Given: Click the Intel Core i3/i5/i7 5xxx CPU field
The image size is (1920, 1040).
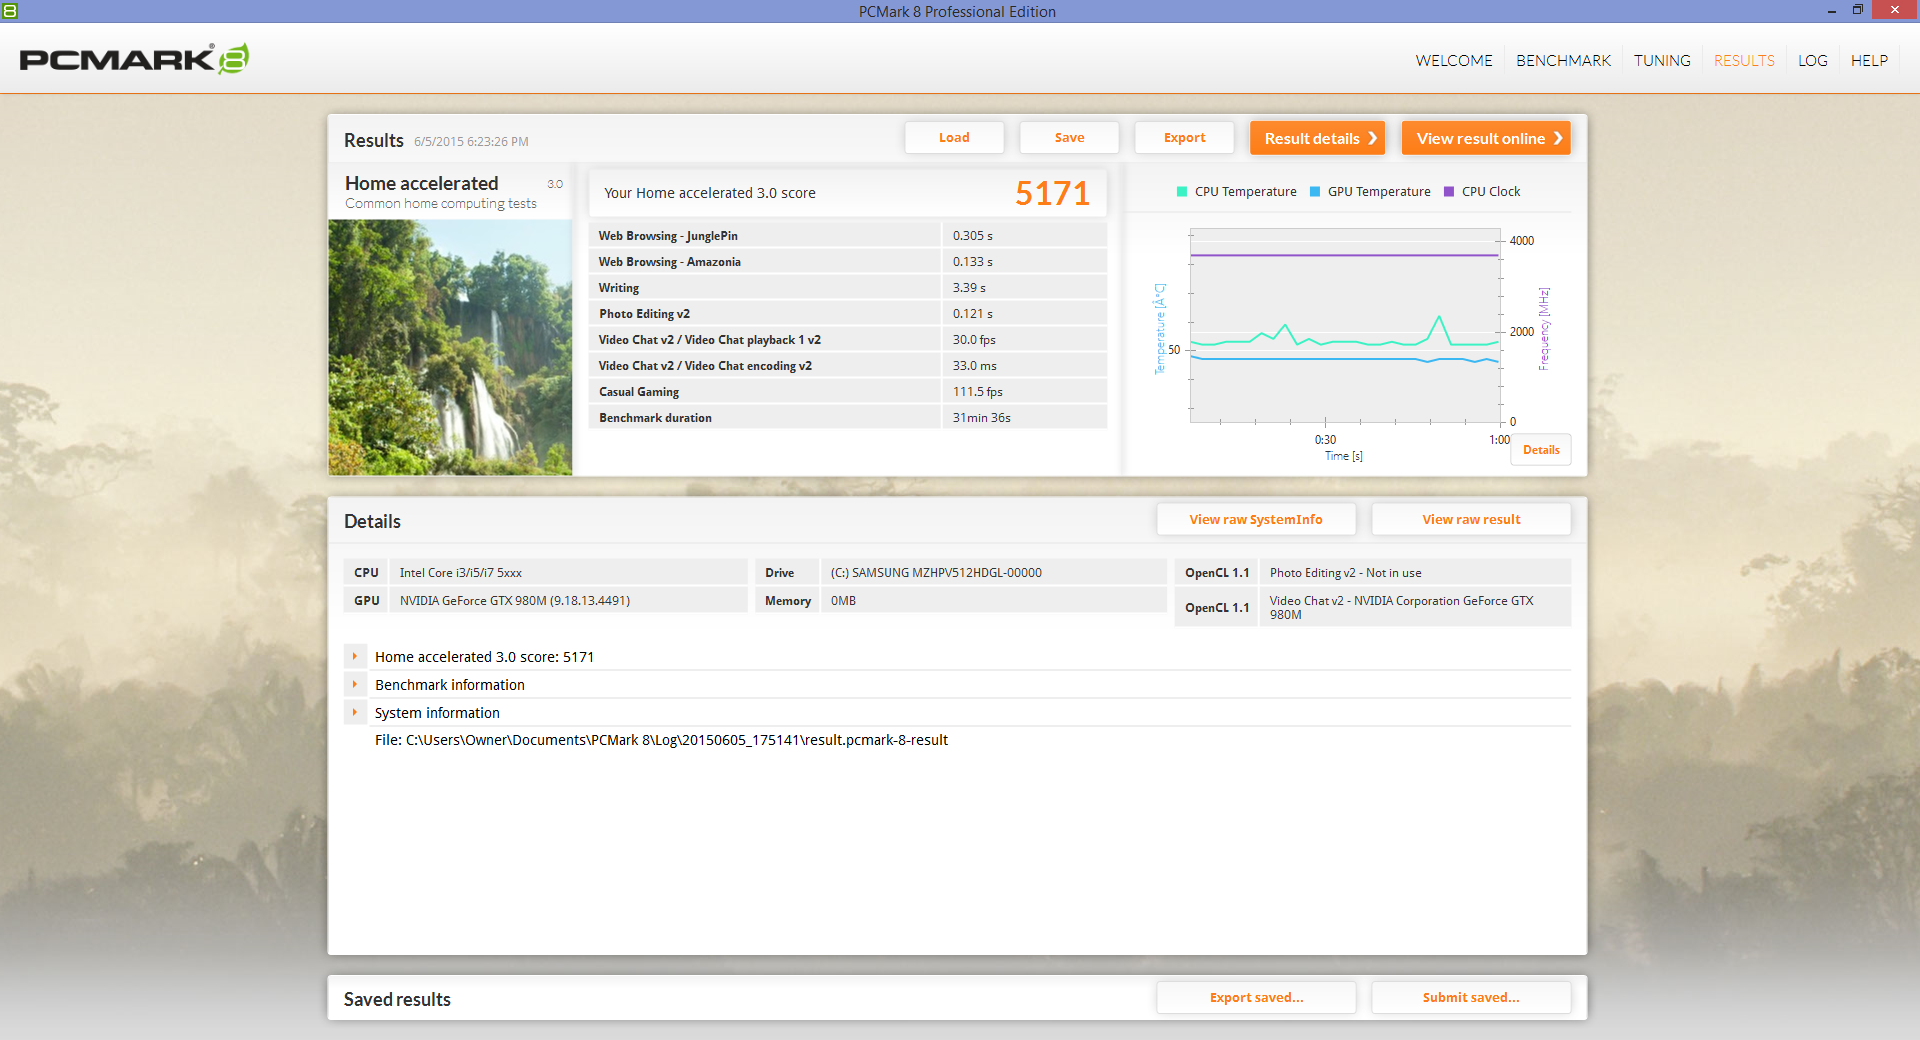Looking at the screenshot, I should 568,573.
